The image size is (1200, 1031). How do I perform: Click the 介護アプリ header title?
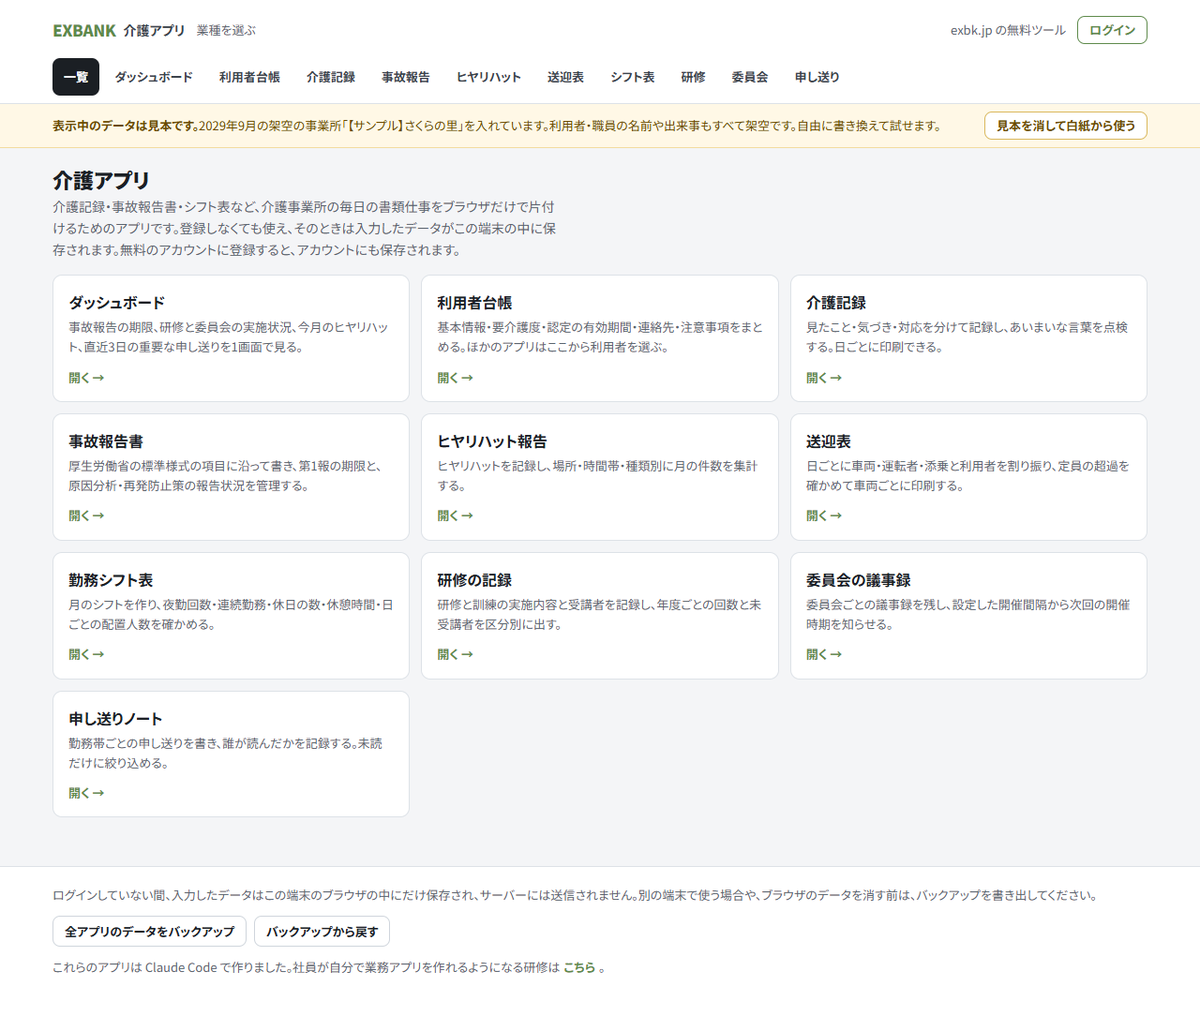click(155, 31)
